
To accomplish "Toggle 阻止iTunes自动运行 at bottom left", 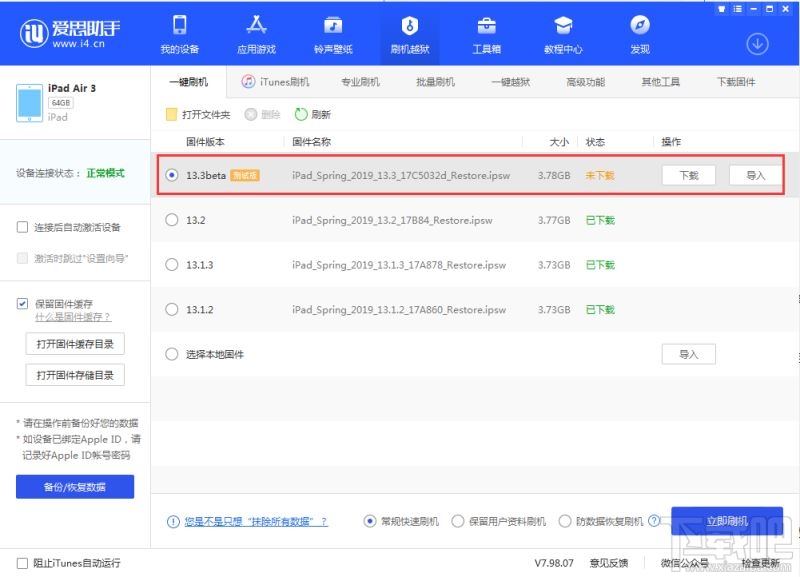I will tap(23, 563).
